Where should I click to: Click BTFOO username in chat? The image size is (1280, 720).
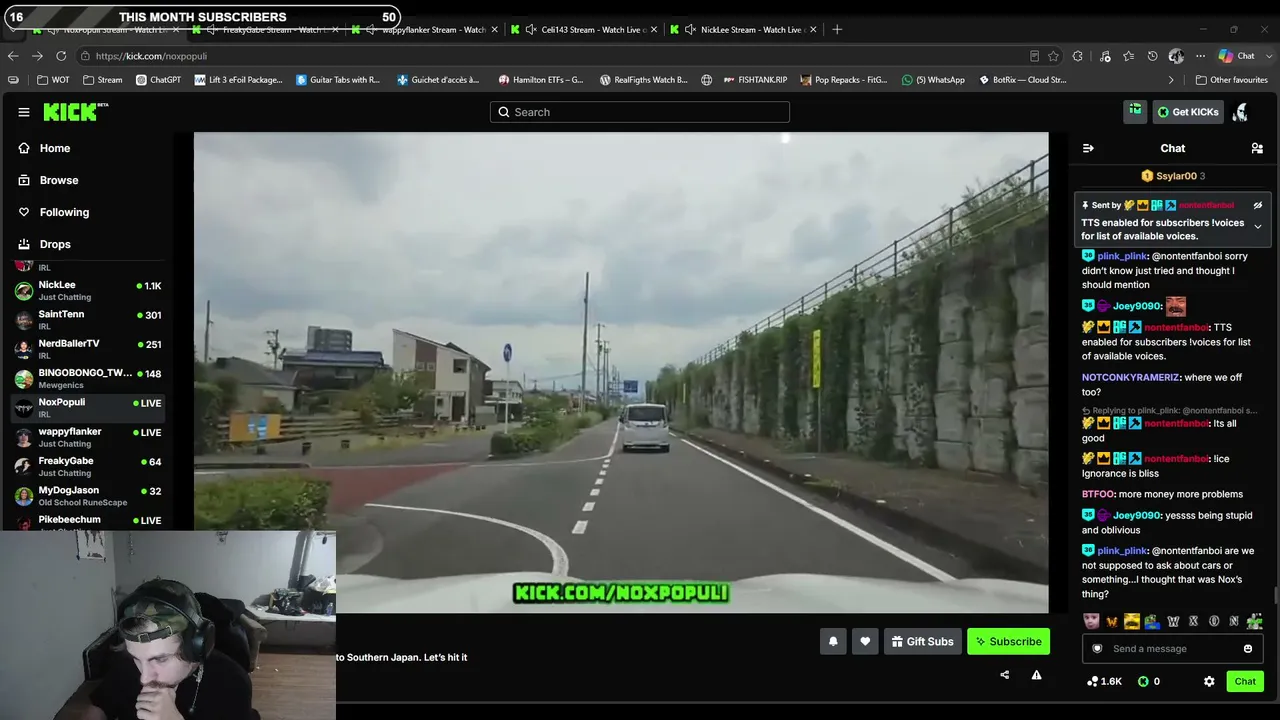[x=1098, y=494]
